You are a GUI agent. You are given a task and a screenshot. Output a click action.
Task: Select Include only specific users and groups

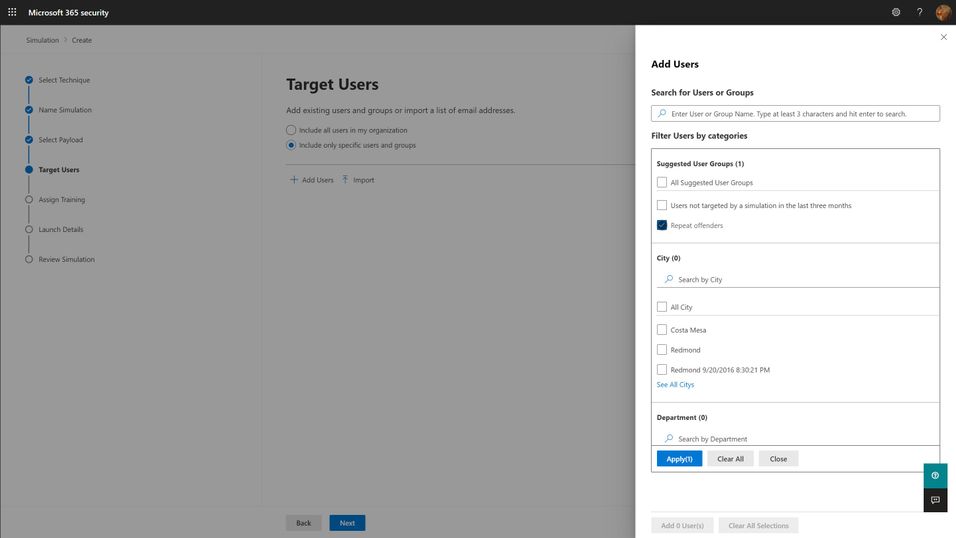(x=291, y=145)
